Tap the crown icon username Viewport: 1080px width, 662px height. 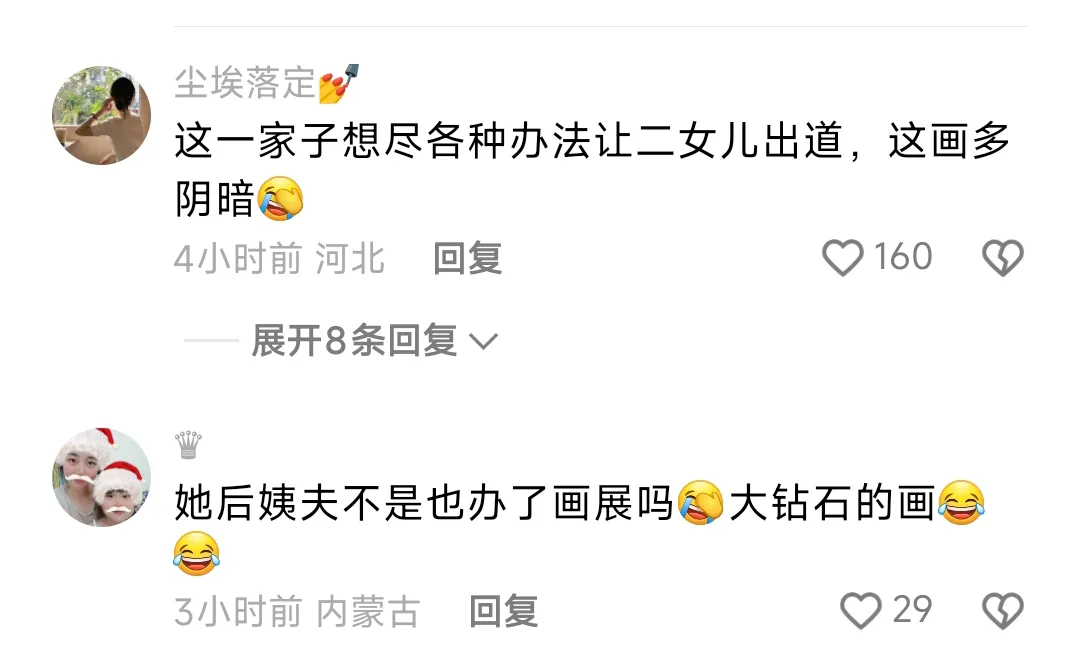click(x=188, y=445)
